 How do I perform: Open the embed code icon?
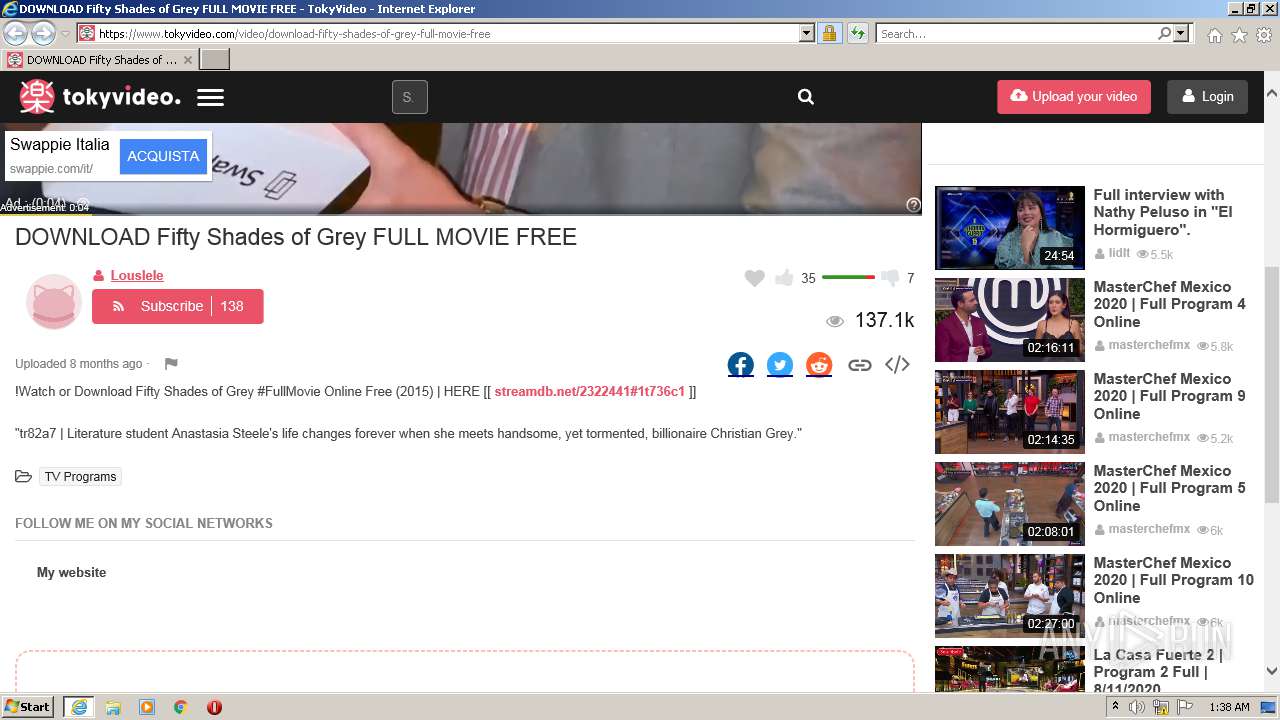pyautogui.click(x=897, y=365)
